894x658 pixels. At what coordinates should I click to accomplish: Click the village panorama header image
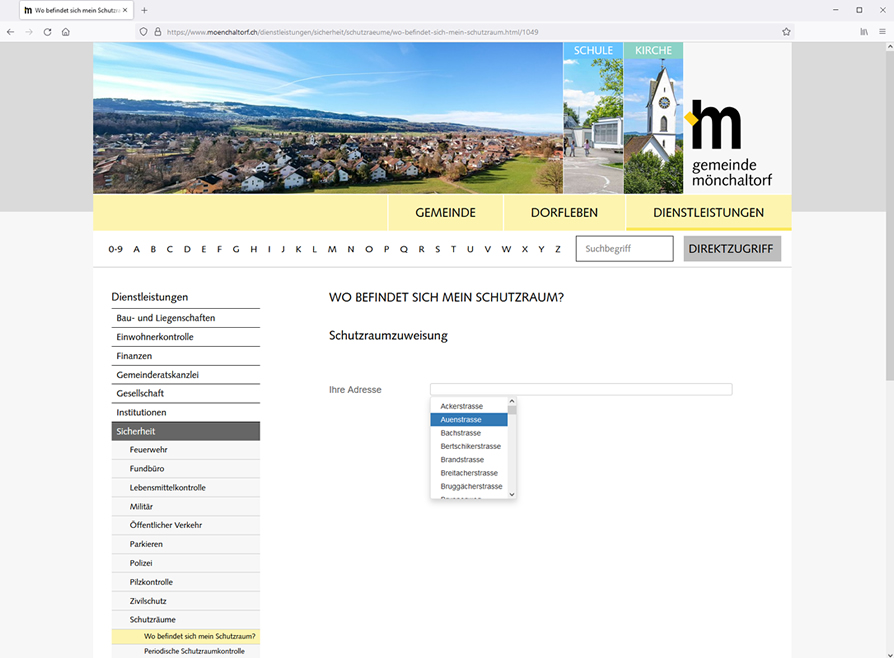coord(328,118)
